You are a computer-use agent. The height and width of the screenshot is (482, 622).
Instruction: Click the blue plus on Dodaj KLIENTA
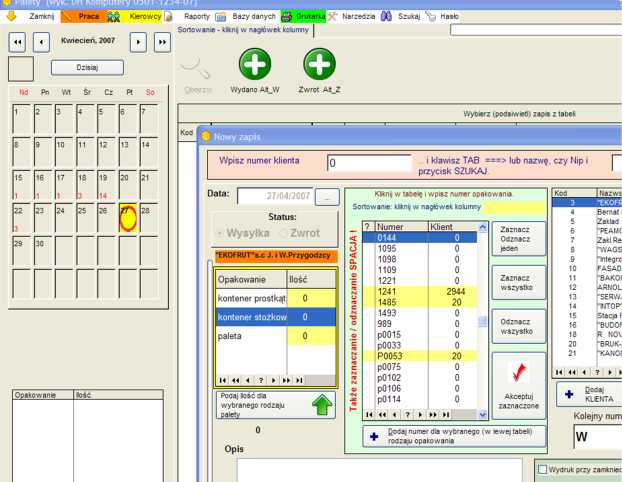(x=569, y=394)
